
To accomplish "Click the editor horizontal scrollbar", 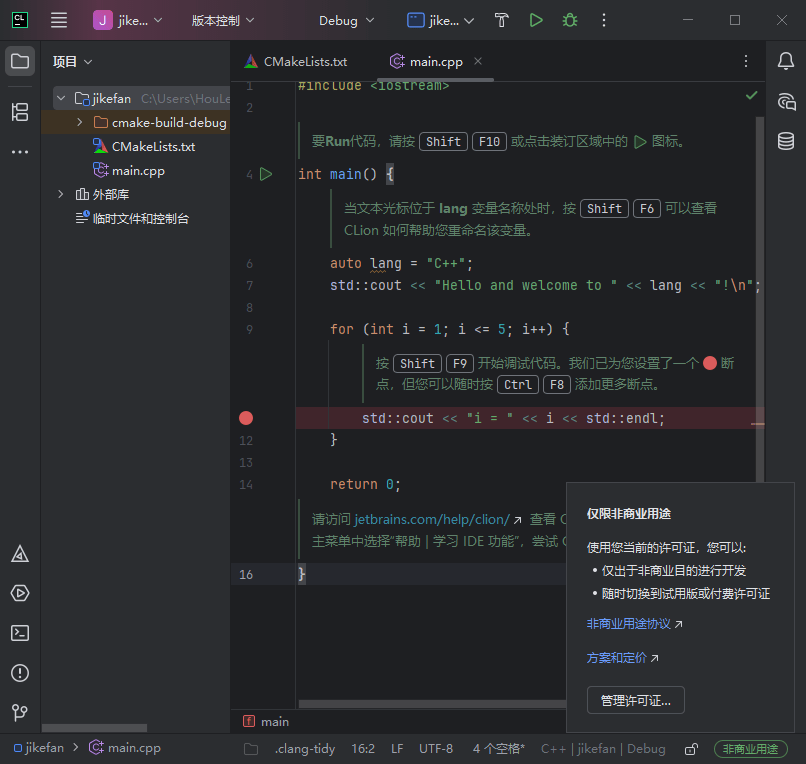I will [x=432, y=703].
